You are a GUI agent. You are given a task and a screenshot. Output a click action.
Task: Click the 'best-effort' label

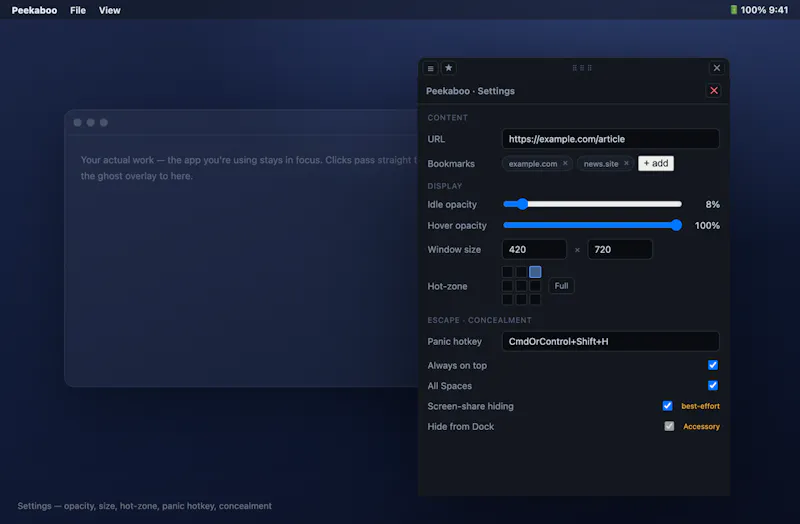click(701, 406)
